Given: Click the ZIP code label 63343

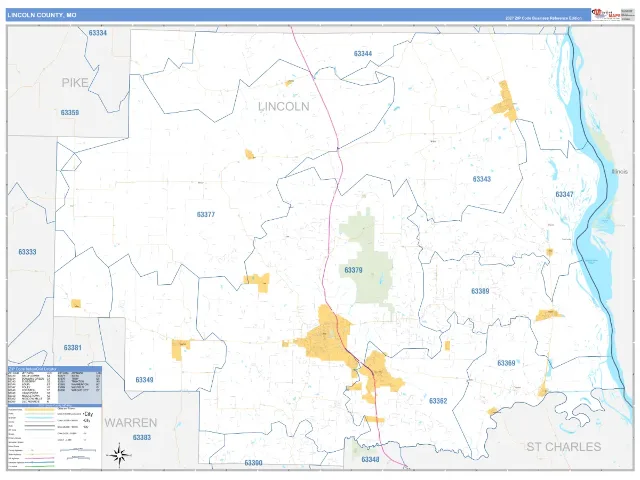Looking at the screenshot, I should pos(482,179).
